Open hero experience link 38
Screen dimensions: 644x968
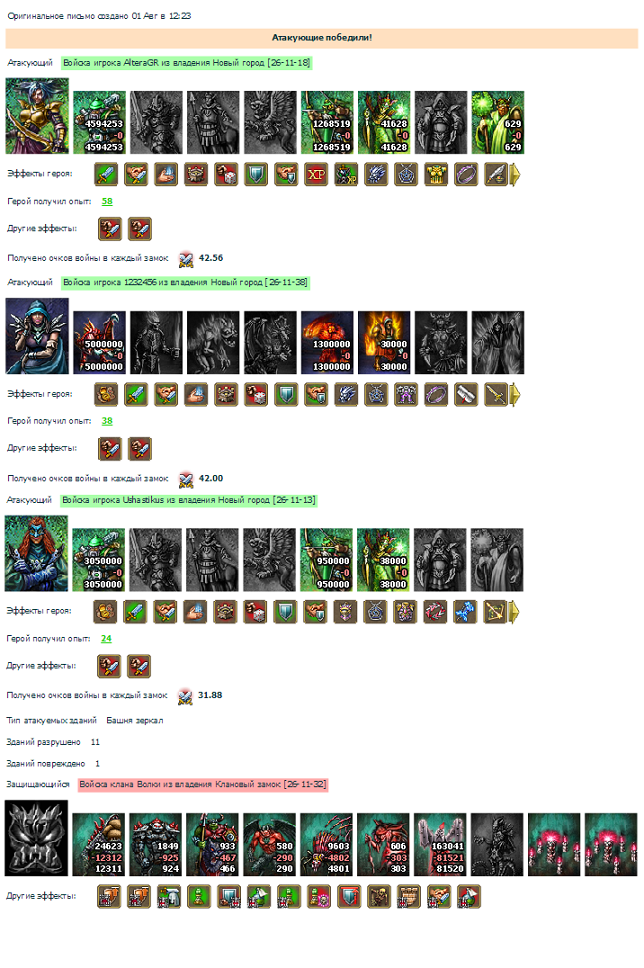pos(107,421)
